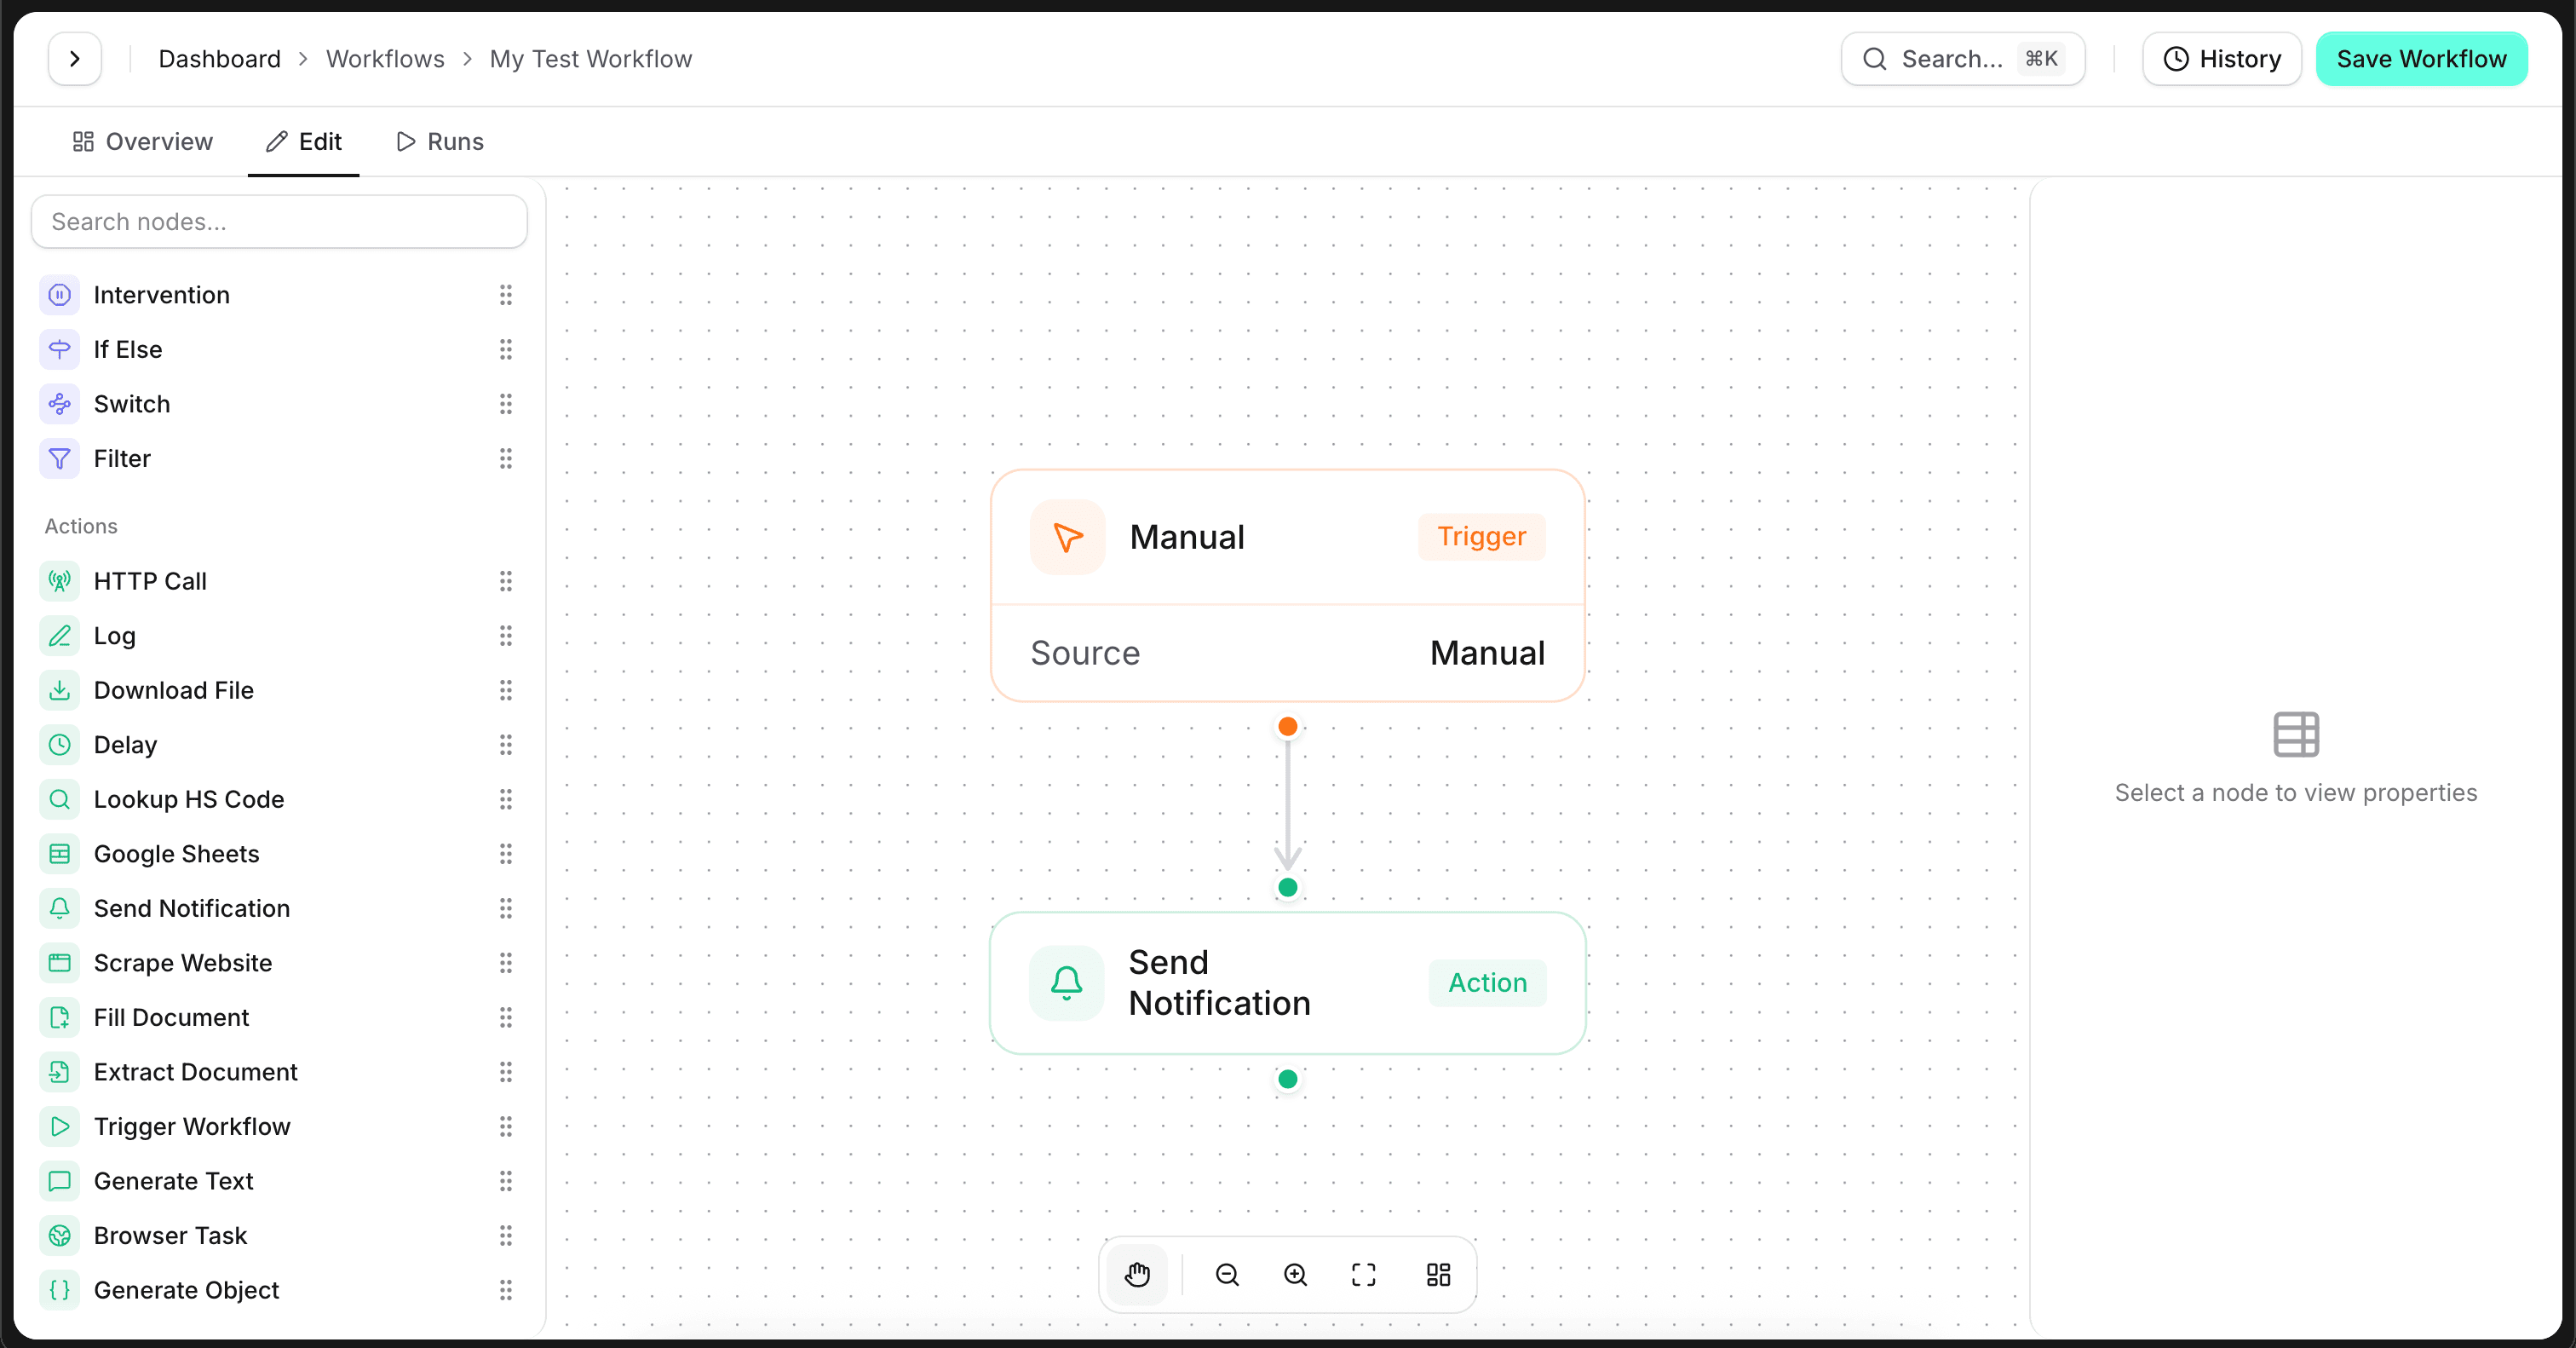Select the Delay clock icon
The image size is (2576, 1348).
60,744
